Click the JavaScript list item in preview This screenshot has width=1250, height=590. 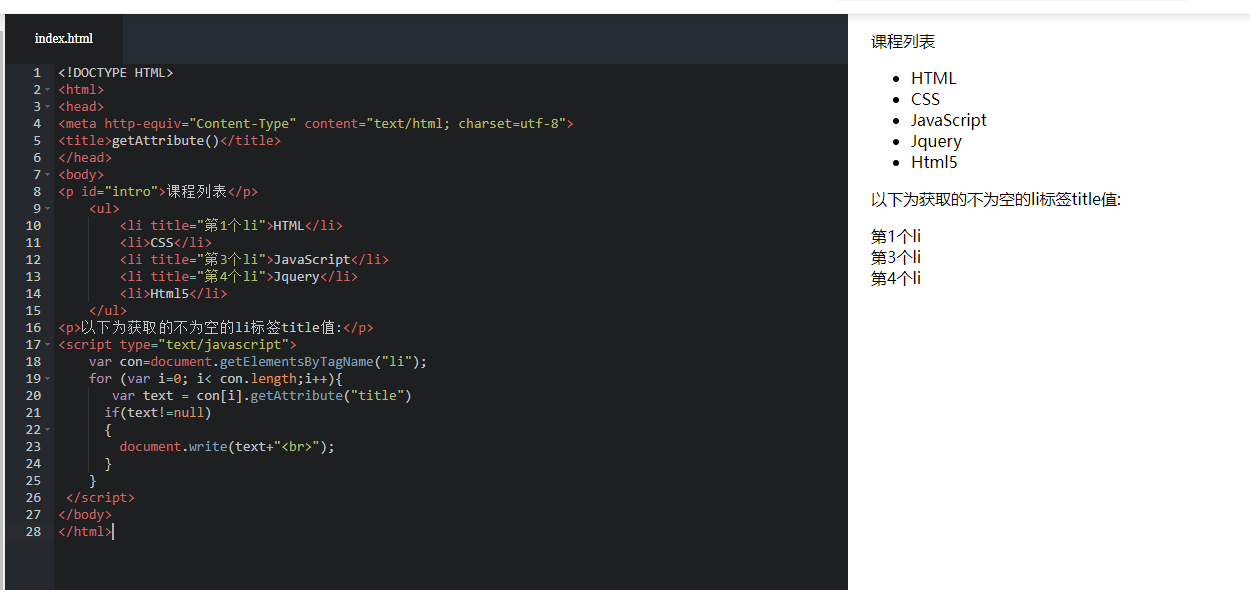click(948, 120)
